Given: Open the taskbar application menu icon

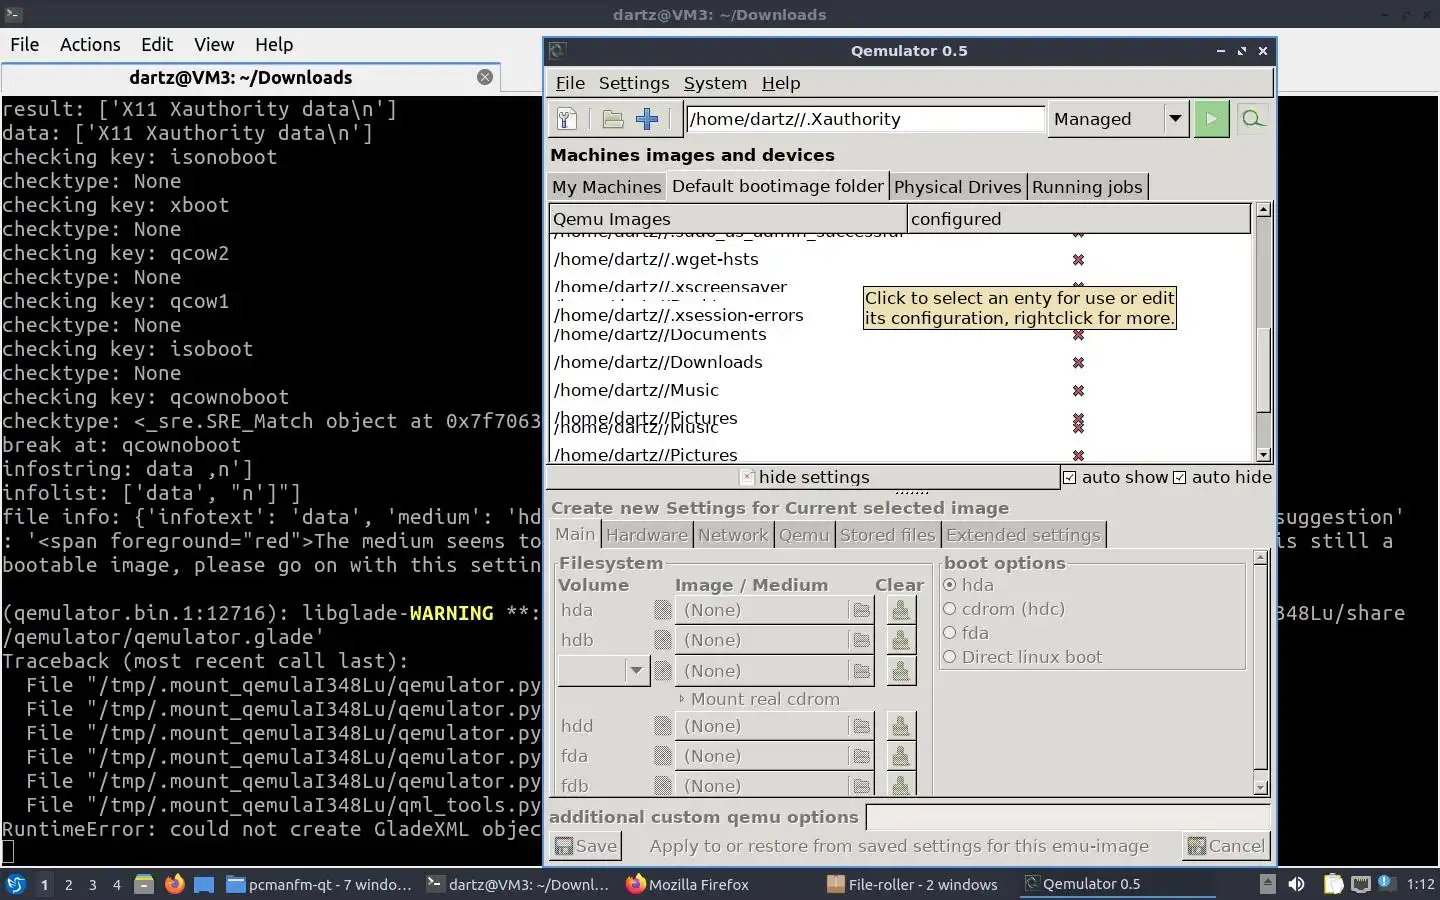Looking at the screenshot, I should tap(16, 884).
